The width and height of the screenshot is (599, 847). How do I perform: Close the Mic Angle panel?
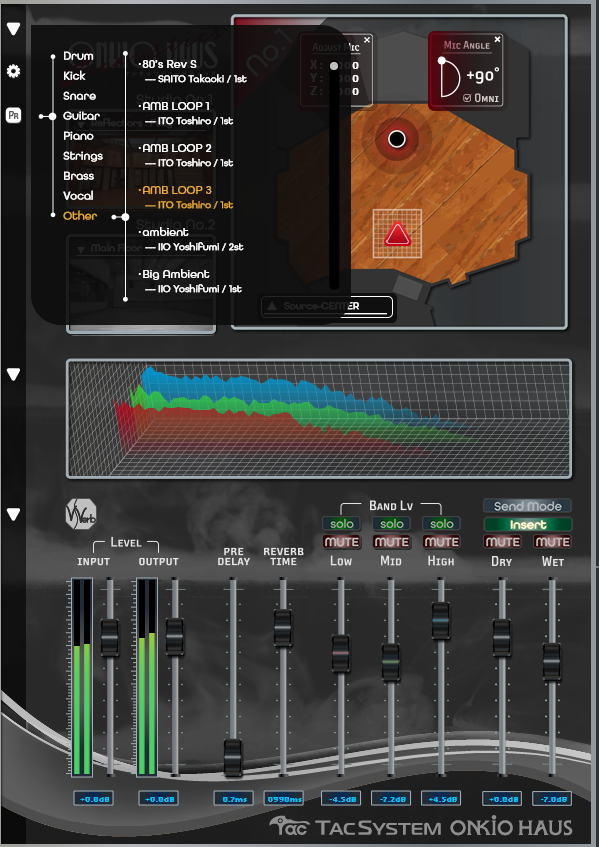[x=497, y=39]
